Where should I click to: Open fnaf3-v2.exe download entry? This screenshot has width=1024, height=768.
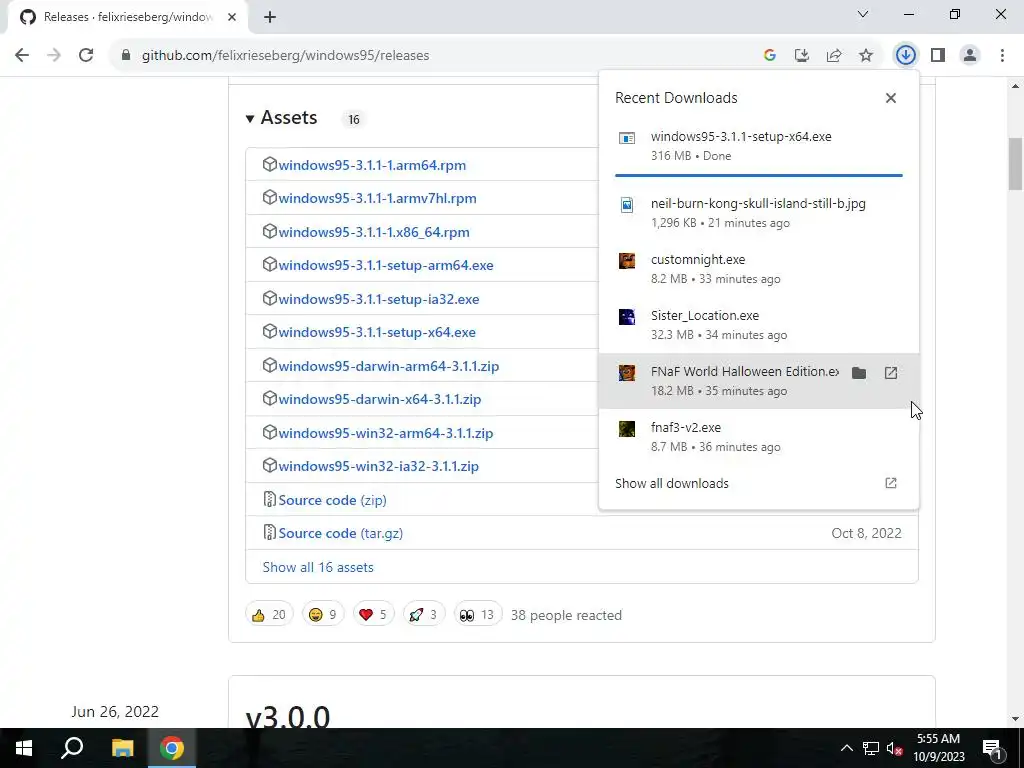coord(759,437)
